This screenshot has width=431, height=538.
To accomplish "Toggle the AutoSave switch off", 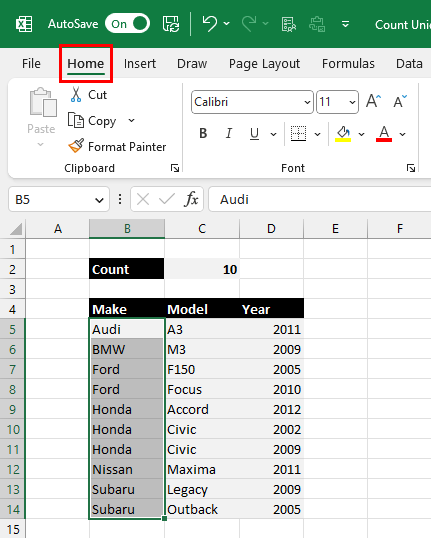I will [127, 24].
